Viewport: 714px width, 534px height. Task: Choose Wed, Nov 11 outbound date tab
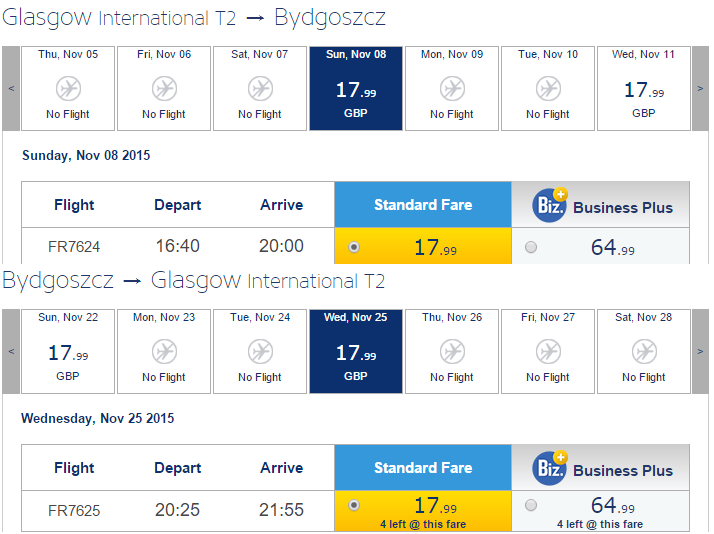pyautogui.click(x=644, y=88)
